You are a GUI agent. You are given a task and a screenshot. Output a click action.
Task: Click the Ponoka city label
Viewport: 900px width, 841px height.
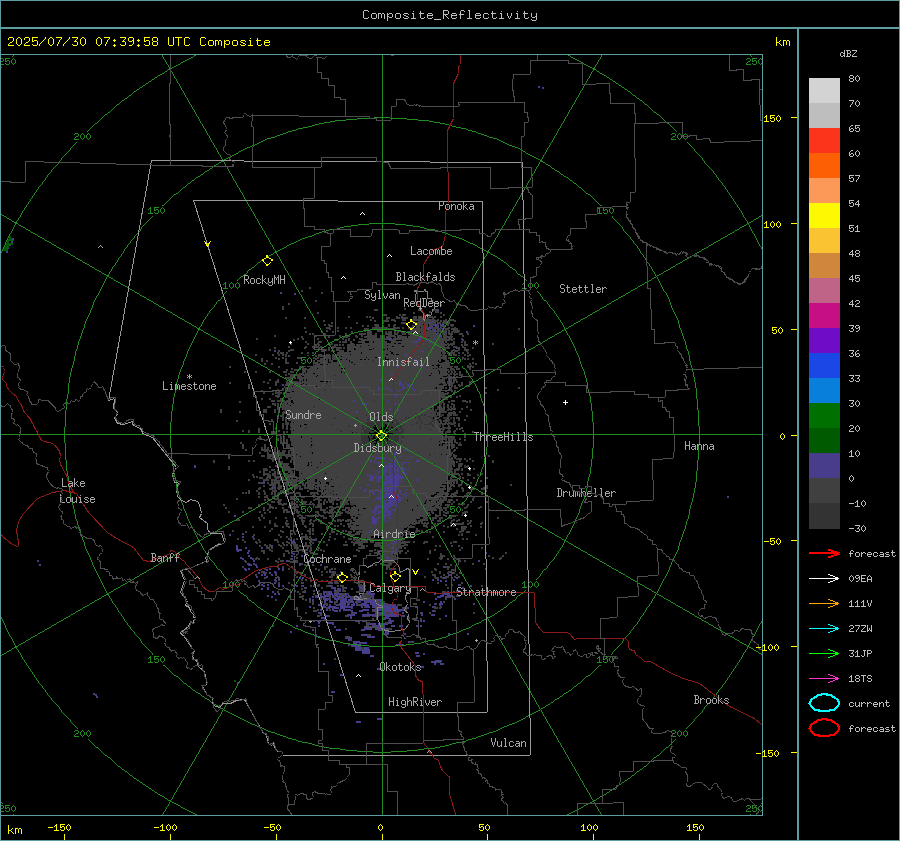(456, 206)
